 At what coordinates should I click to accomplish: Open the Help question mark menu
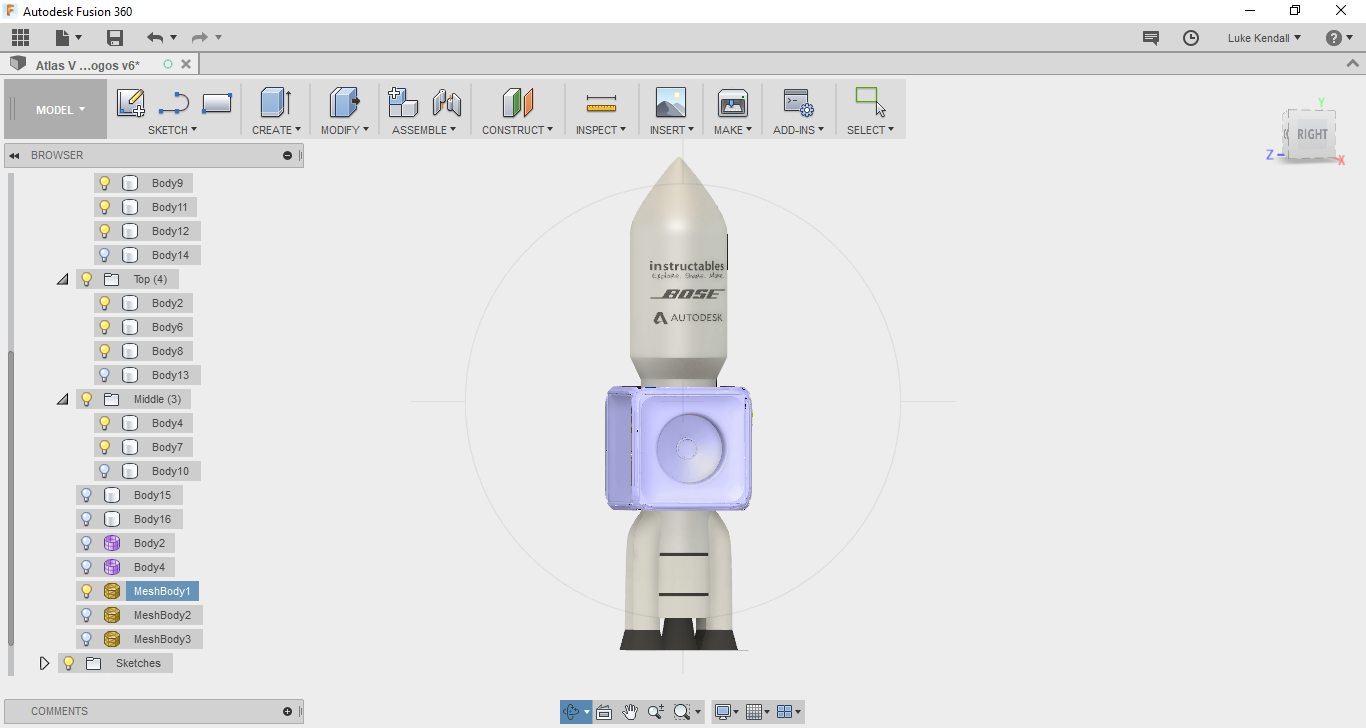point(1338,38)
